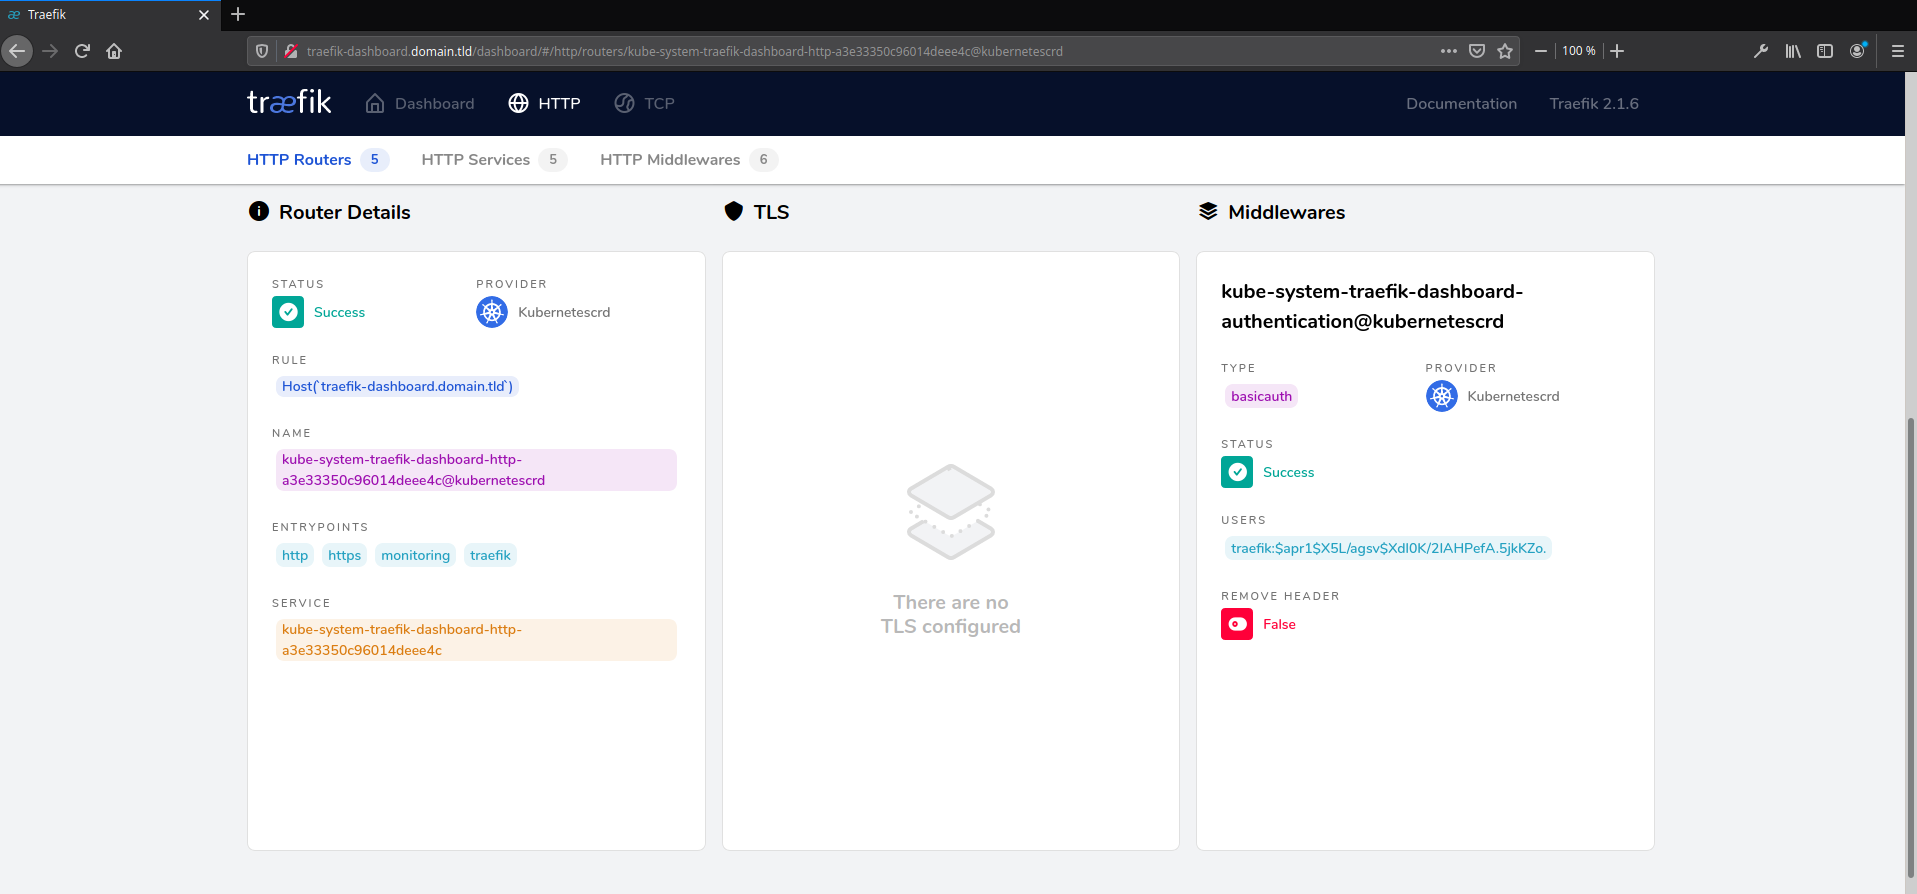Click the insecure connection lock icon
The width and height of the screenshot is (1917, 894).
[290, 51]
